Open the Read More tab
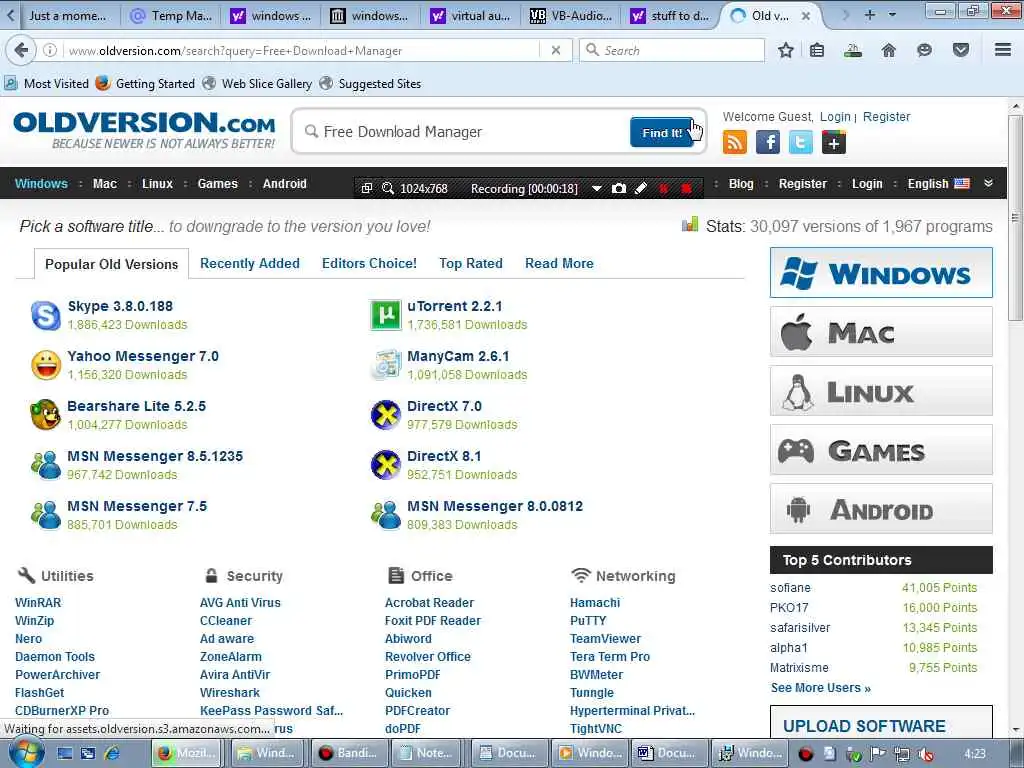The image size is (1024, 768). point(559,263)
